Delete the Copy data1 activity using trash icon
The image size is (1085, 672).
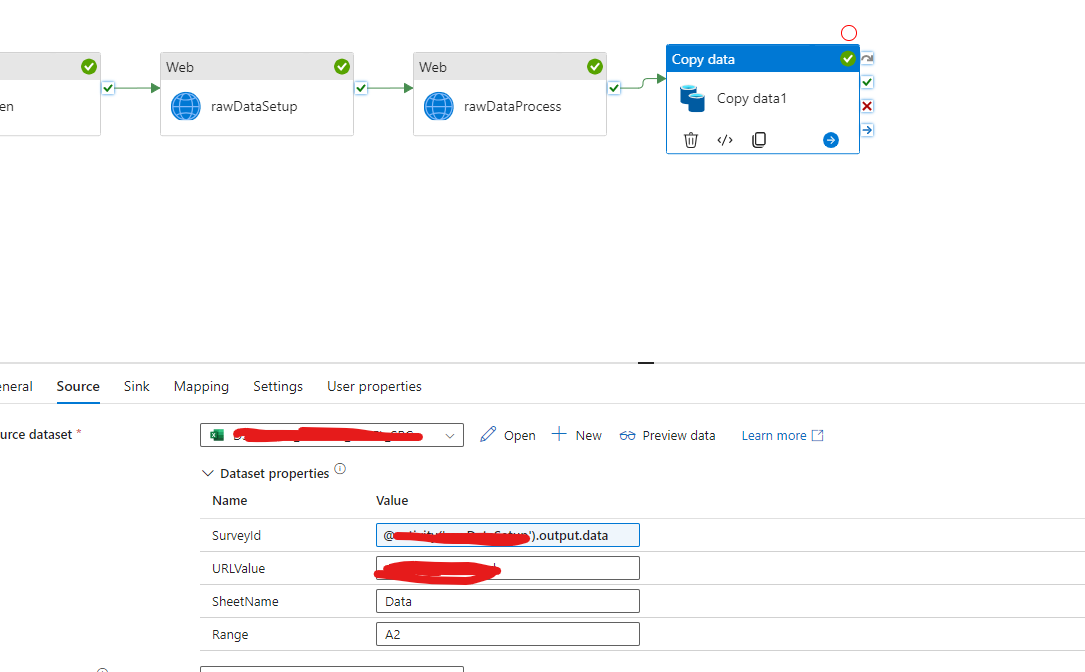coord(690,139)
